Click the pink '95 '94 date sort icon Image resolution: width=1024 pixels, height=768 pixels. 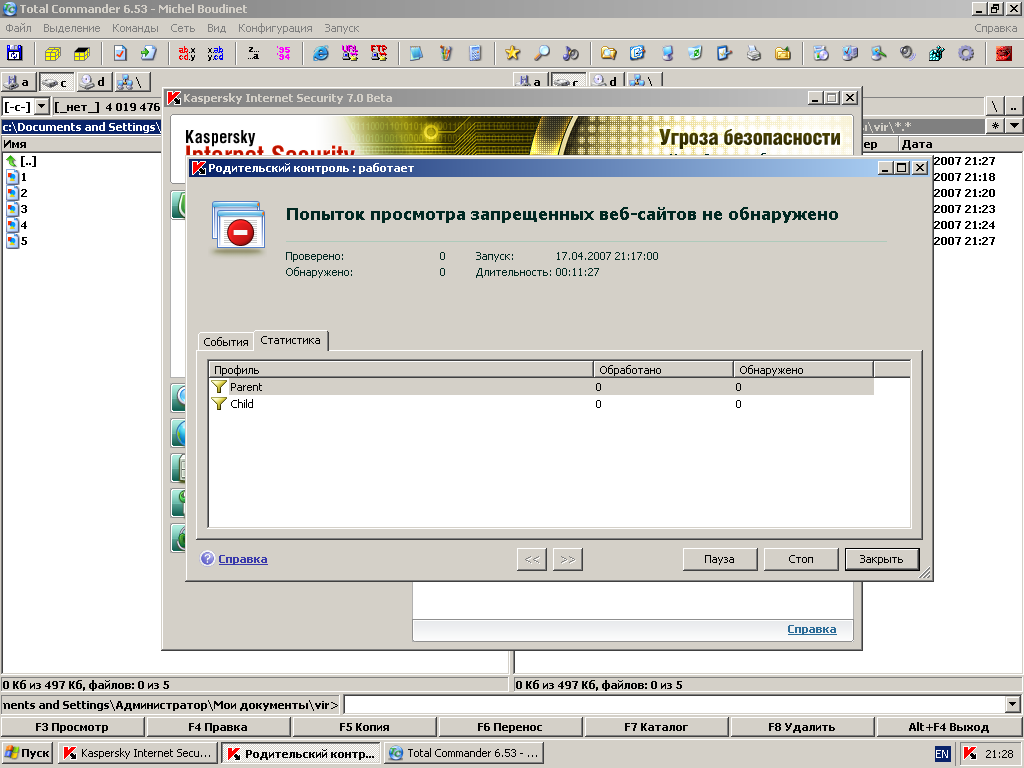point(283,53)
